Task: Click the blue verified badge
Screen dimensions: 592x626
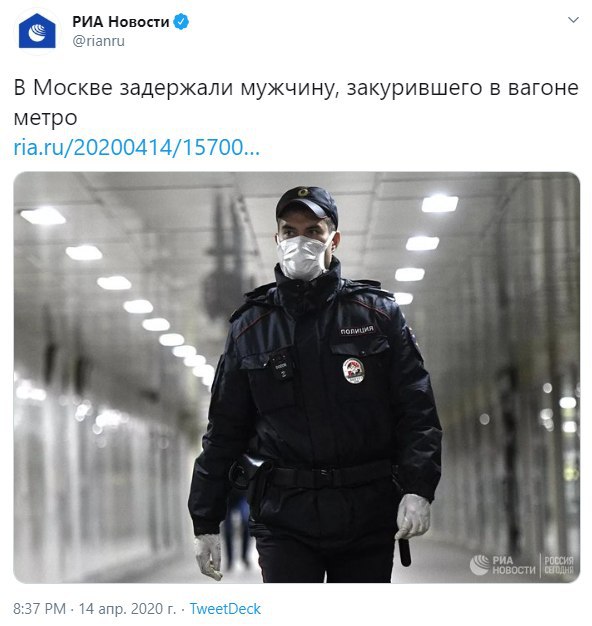Action: click(181, 22)
